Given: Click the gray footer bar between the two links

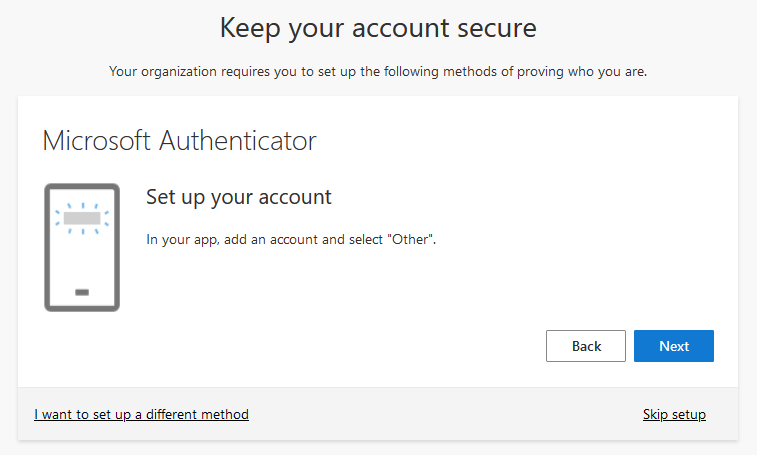Looking at the screenshot, I should click(x=445, y=414).
